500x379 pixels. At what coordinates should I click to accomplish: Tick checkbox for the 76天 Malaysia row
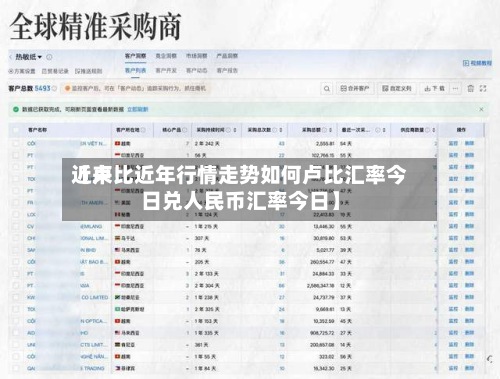pos(15,250)
